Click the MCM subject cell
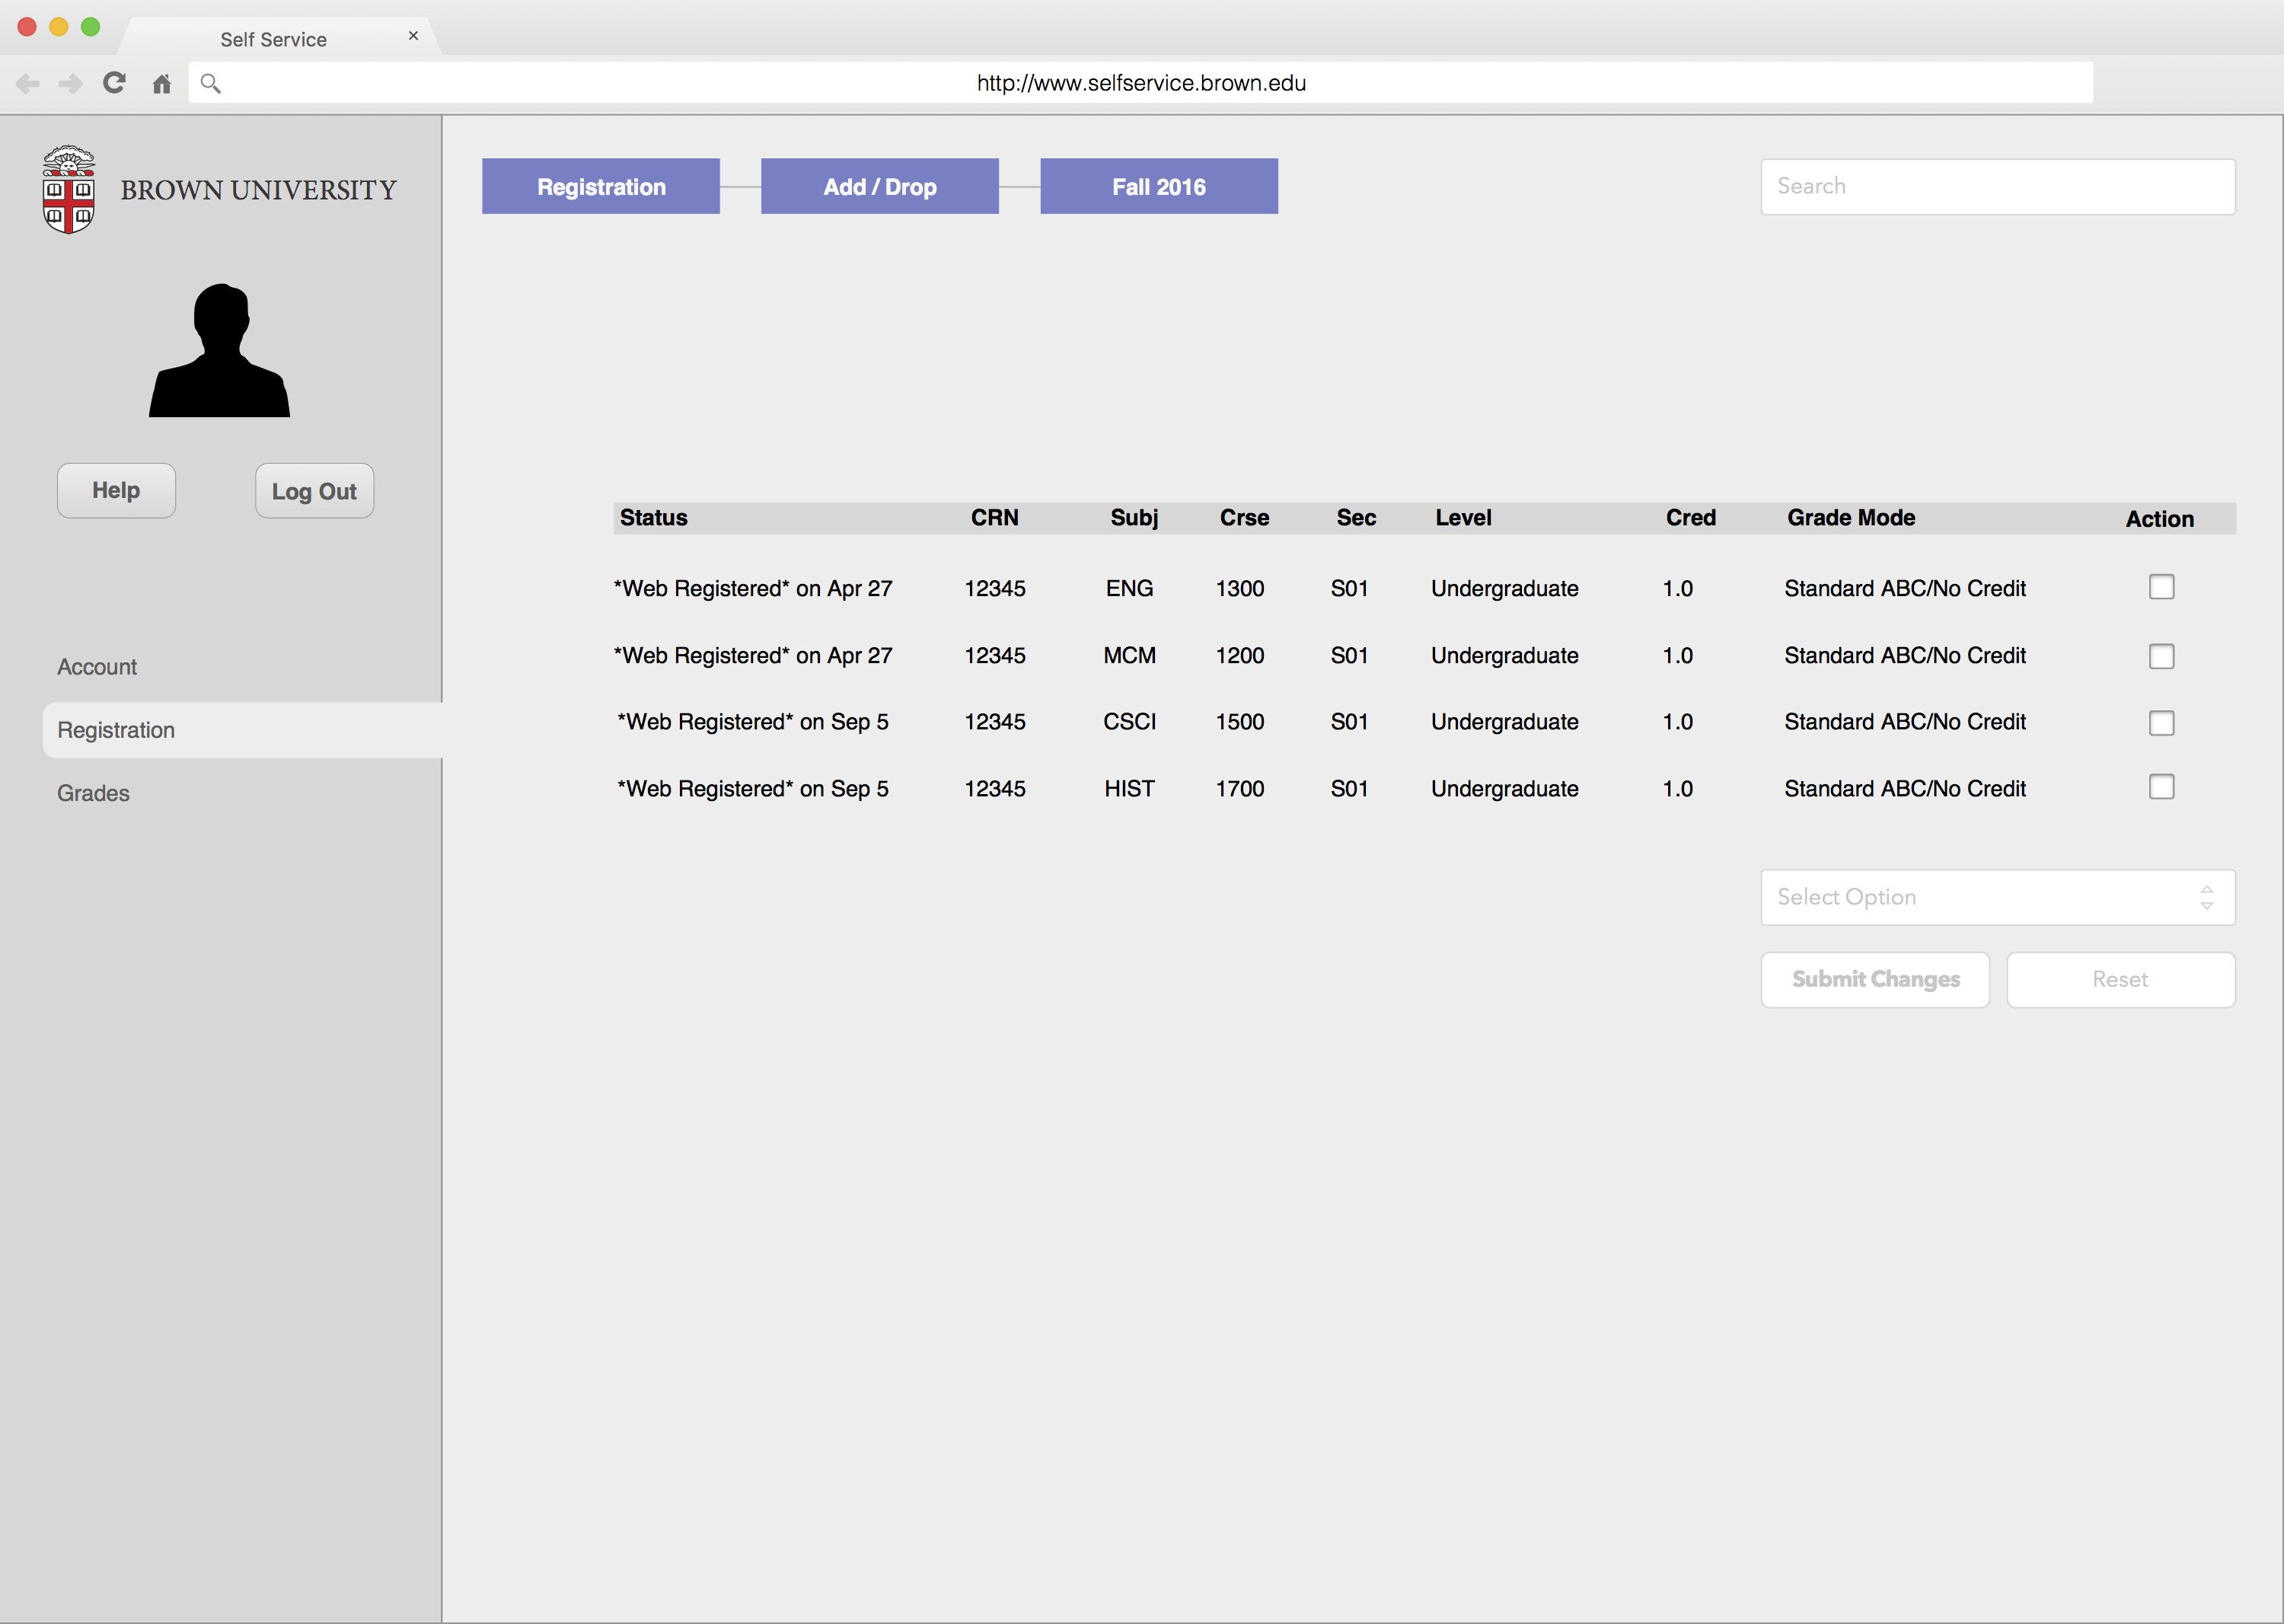The height and width of the screenshot is (1624, 2284). click(x=1130, y=656)
